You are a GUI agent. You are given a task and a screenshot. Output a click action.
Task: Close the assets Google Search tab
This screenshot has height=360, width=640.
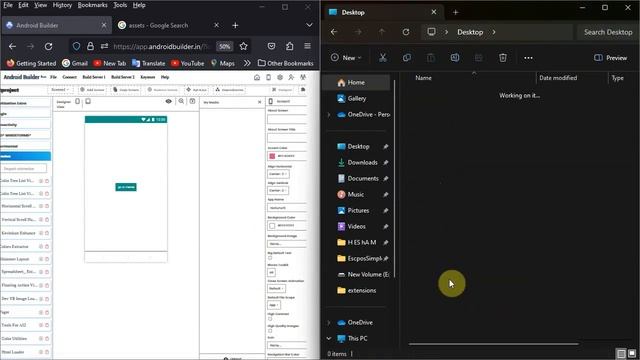216,25
